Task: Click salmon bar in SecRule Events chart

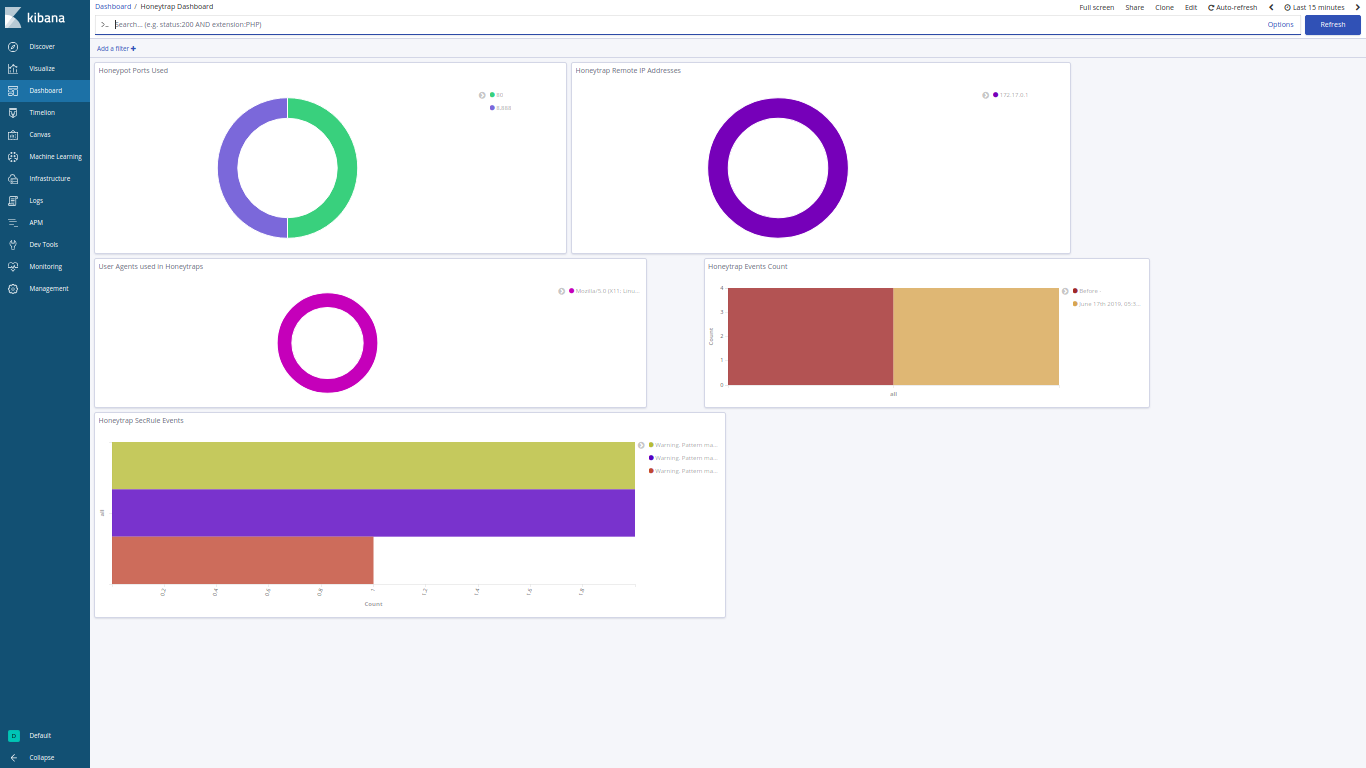Action: click(242, 560)
